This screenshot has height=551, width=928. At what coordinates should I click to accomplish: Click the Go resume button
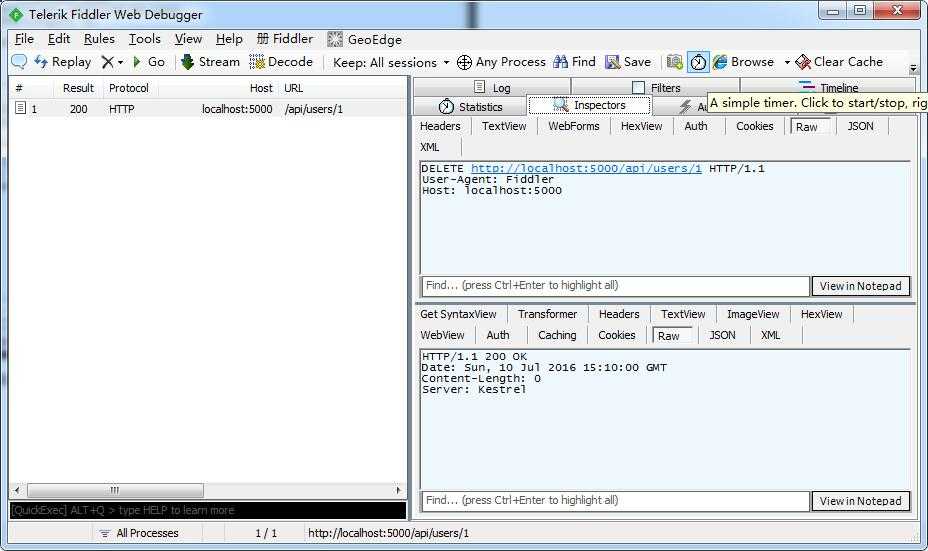pyautogui.click(x=149, y=62)
